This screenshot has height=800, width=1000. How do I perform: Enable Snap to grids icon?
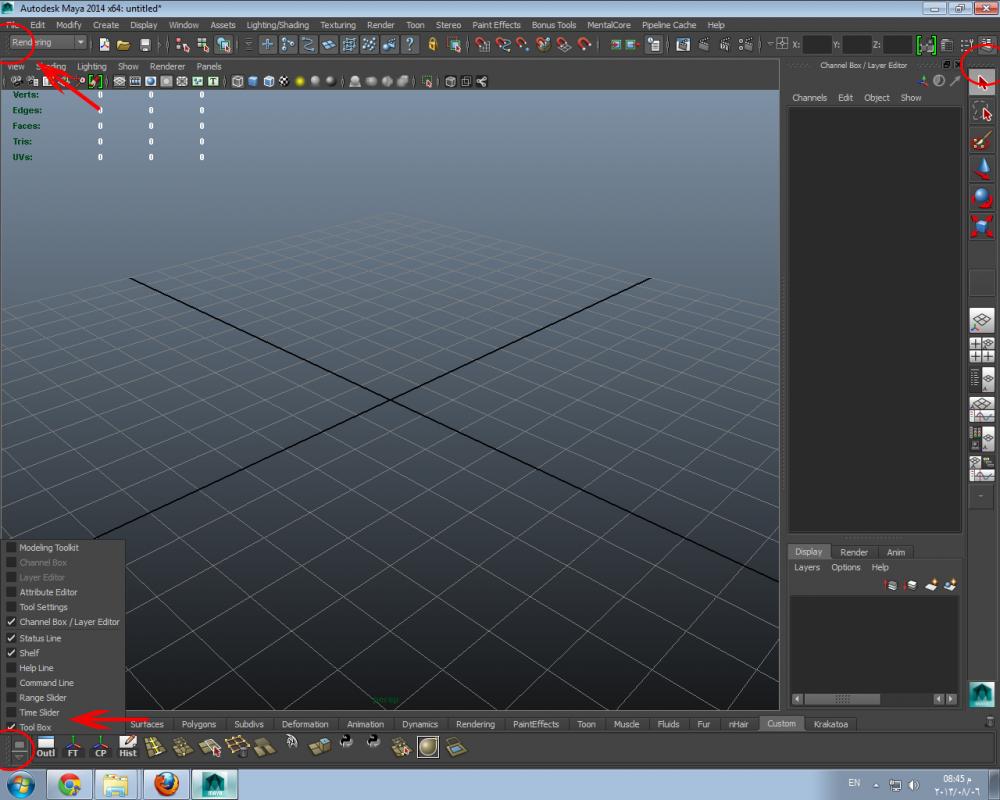coord(267,45)
